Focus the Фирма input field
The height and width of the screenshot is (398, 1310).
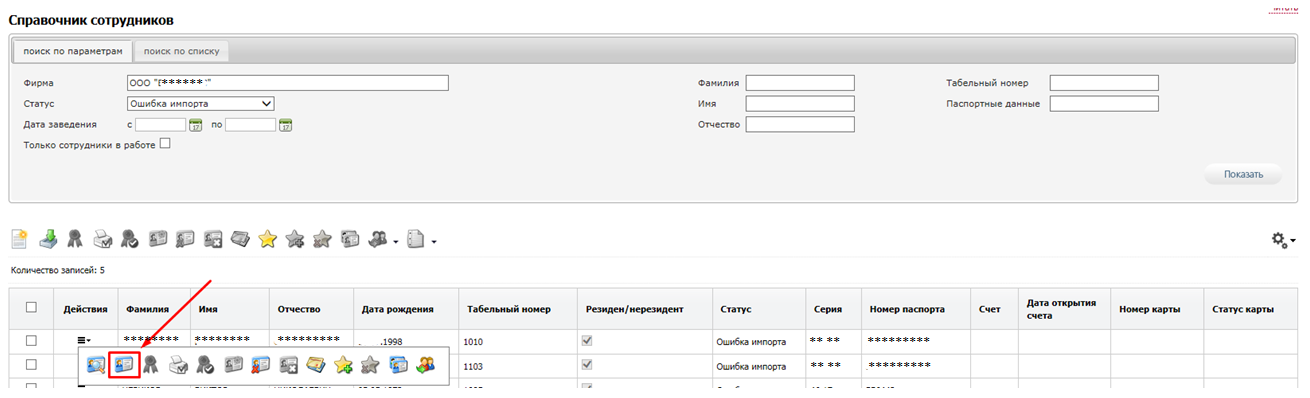click(288, 83)
